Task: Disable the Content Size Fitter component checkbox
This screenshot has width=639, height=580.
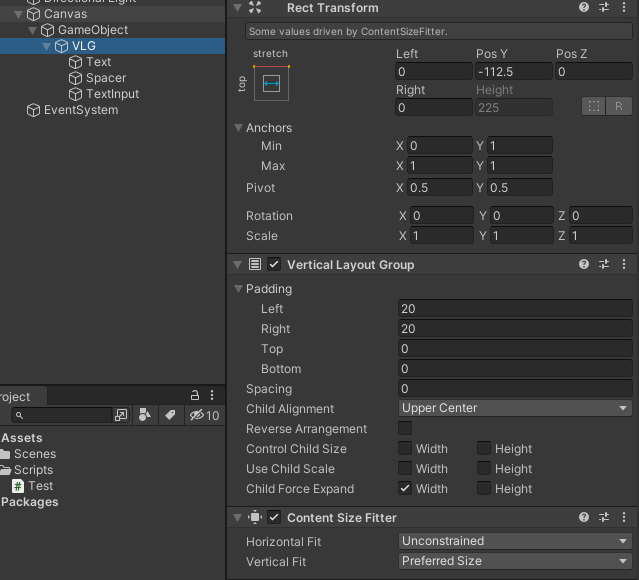Action: (274, 517)
